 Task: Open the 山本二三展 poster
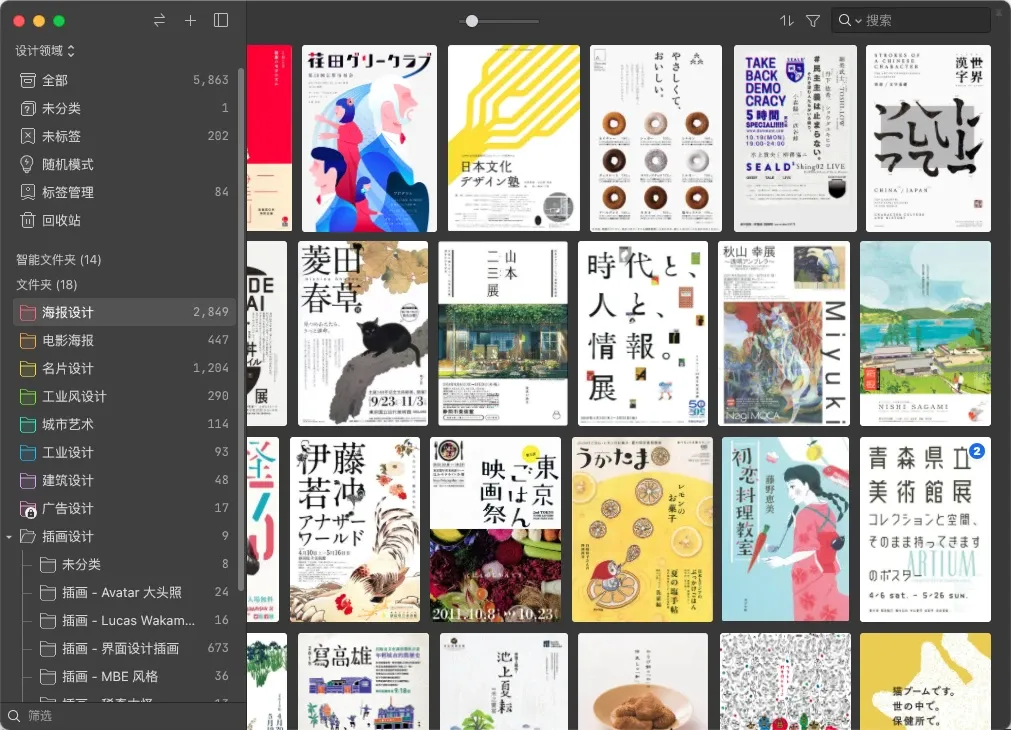(x=503, y=333)
